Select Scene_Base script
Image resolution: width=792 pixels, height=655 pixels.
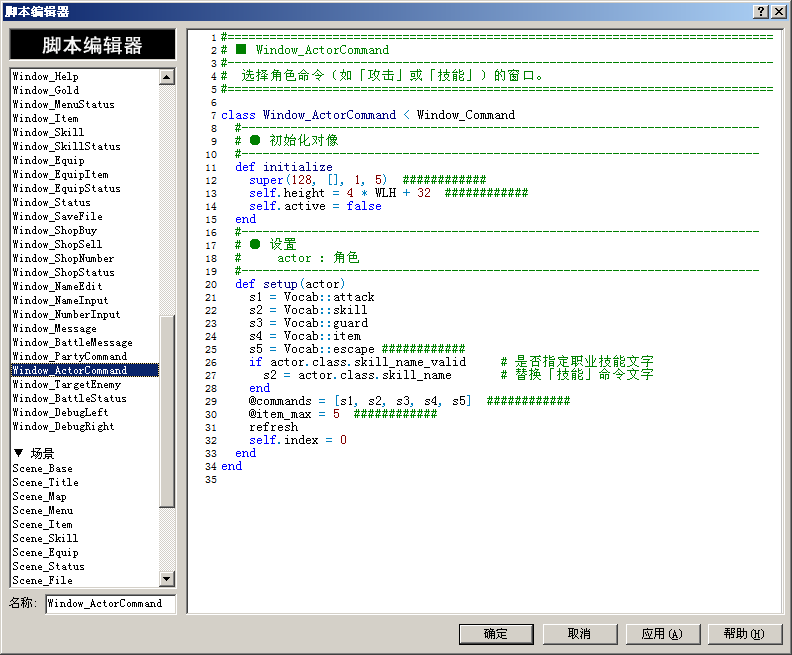[85, 469]
